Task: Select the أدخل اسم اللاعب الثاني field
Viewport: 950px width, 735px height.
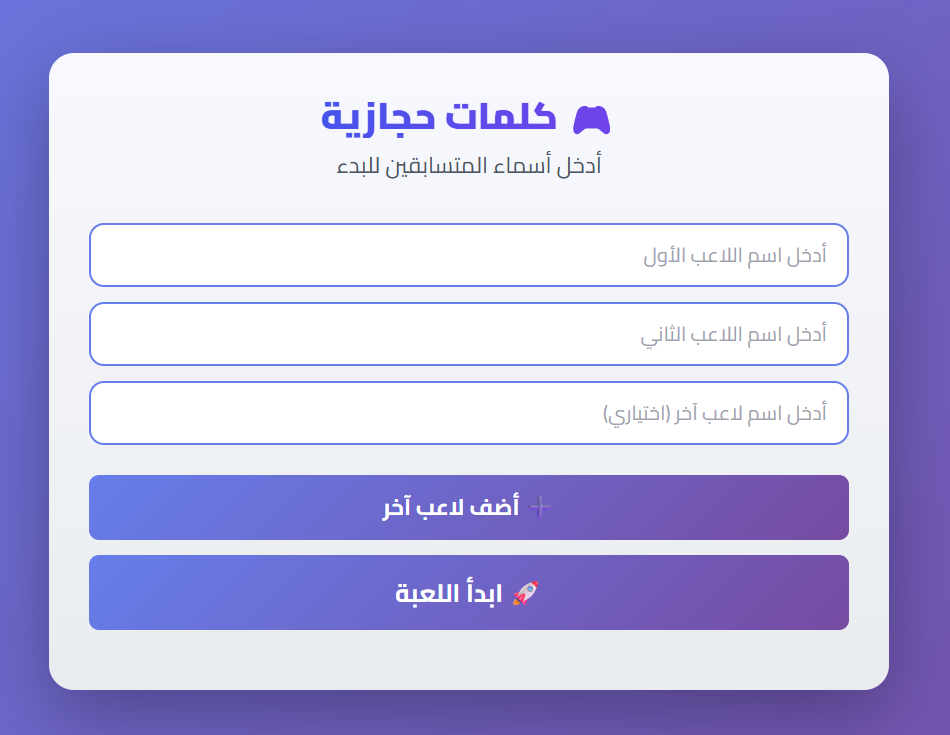Action: tap(470, 334)
